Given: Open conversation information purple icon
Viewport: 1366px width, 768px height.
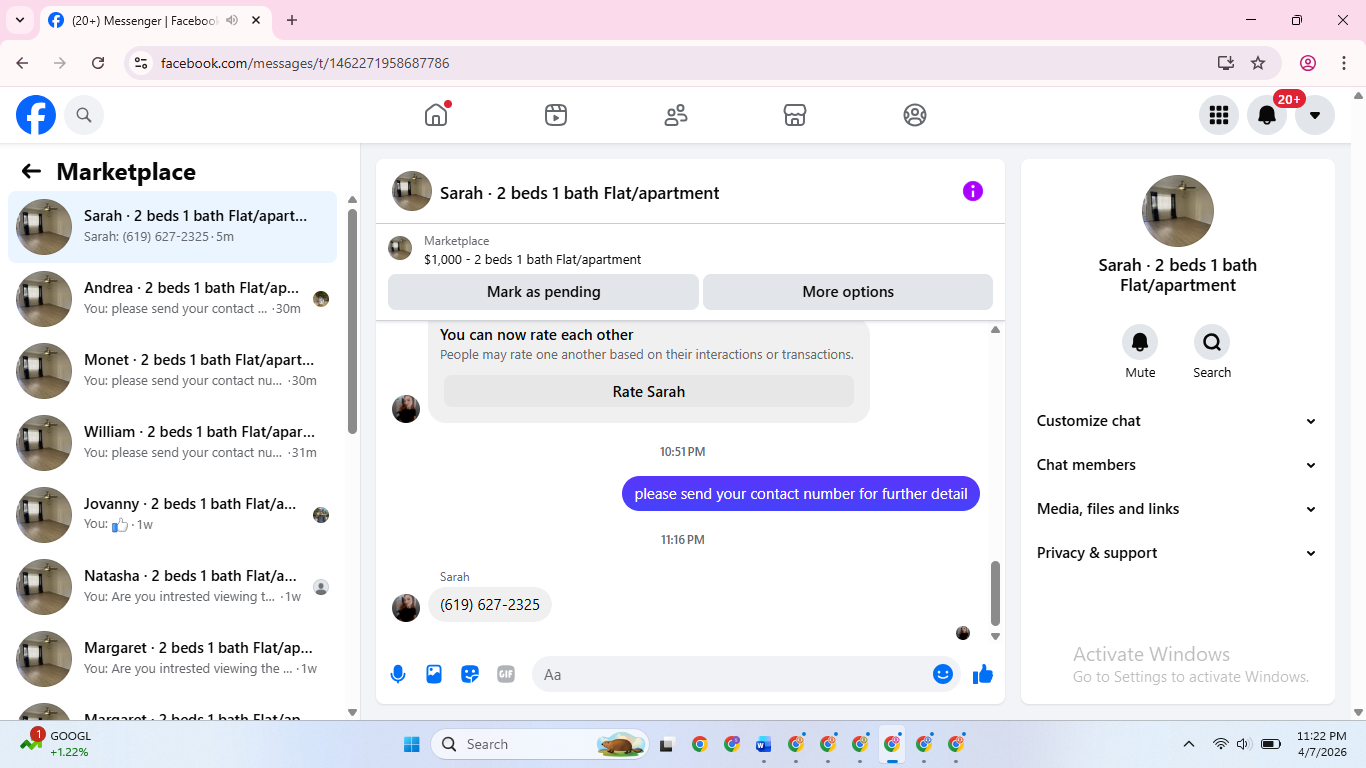Looking at the screenshot, I should point(973,191).
